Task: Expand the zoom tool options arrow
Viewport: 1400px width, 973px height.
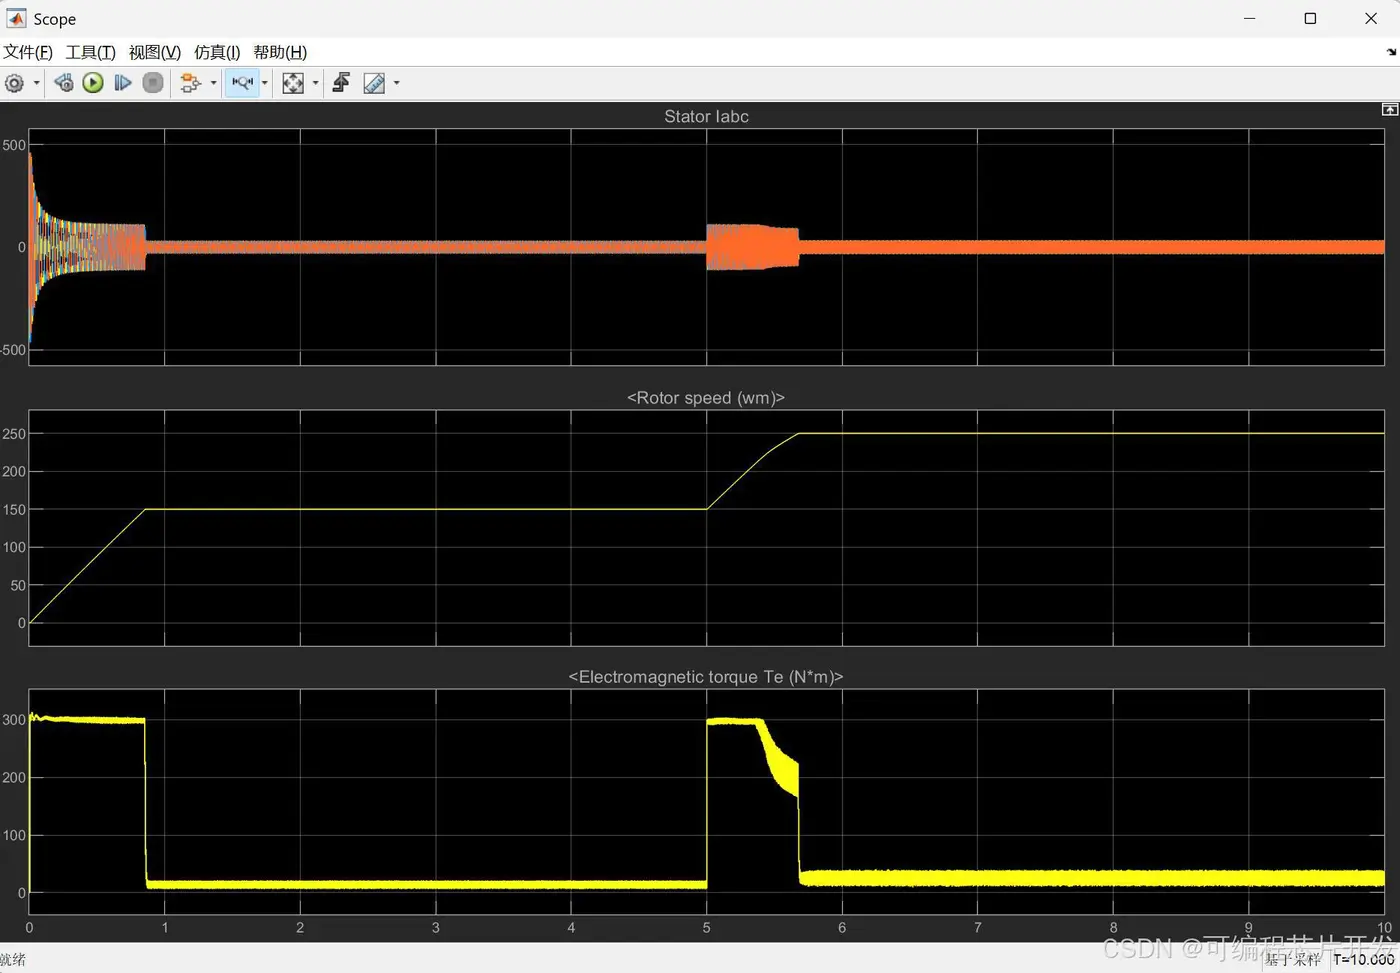Action: [265, 83]
